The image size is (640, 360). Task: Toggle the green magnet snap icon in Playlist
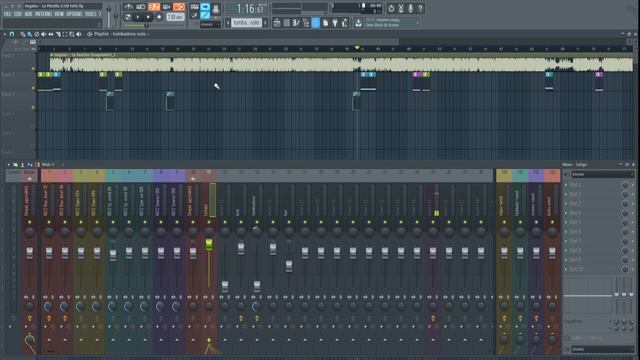(12, 34)
